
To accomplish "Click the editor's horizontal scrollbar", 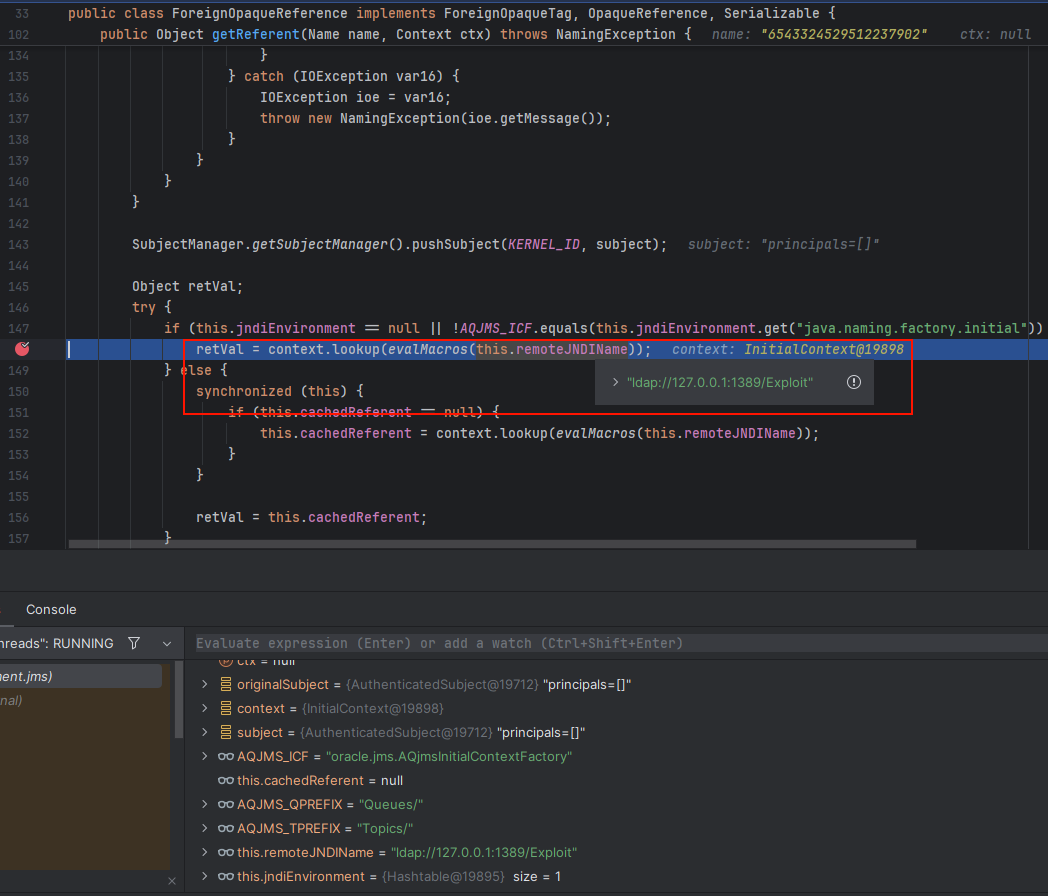I will (492, 544).
